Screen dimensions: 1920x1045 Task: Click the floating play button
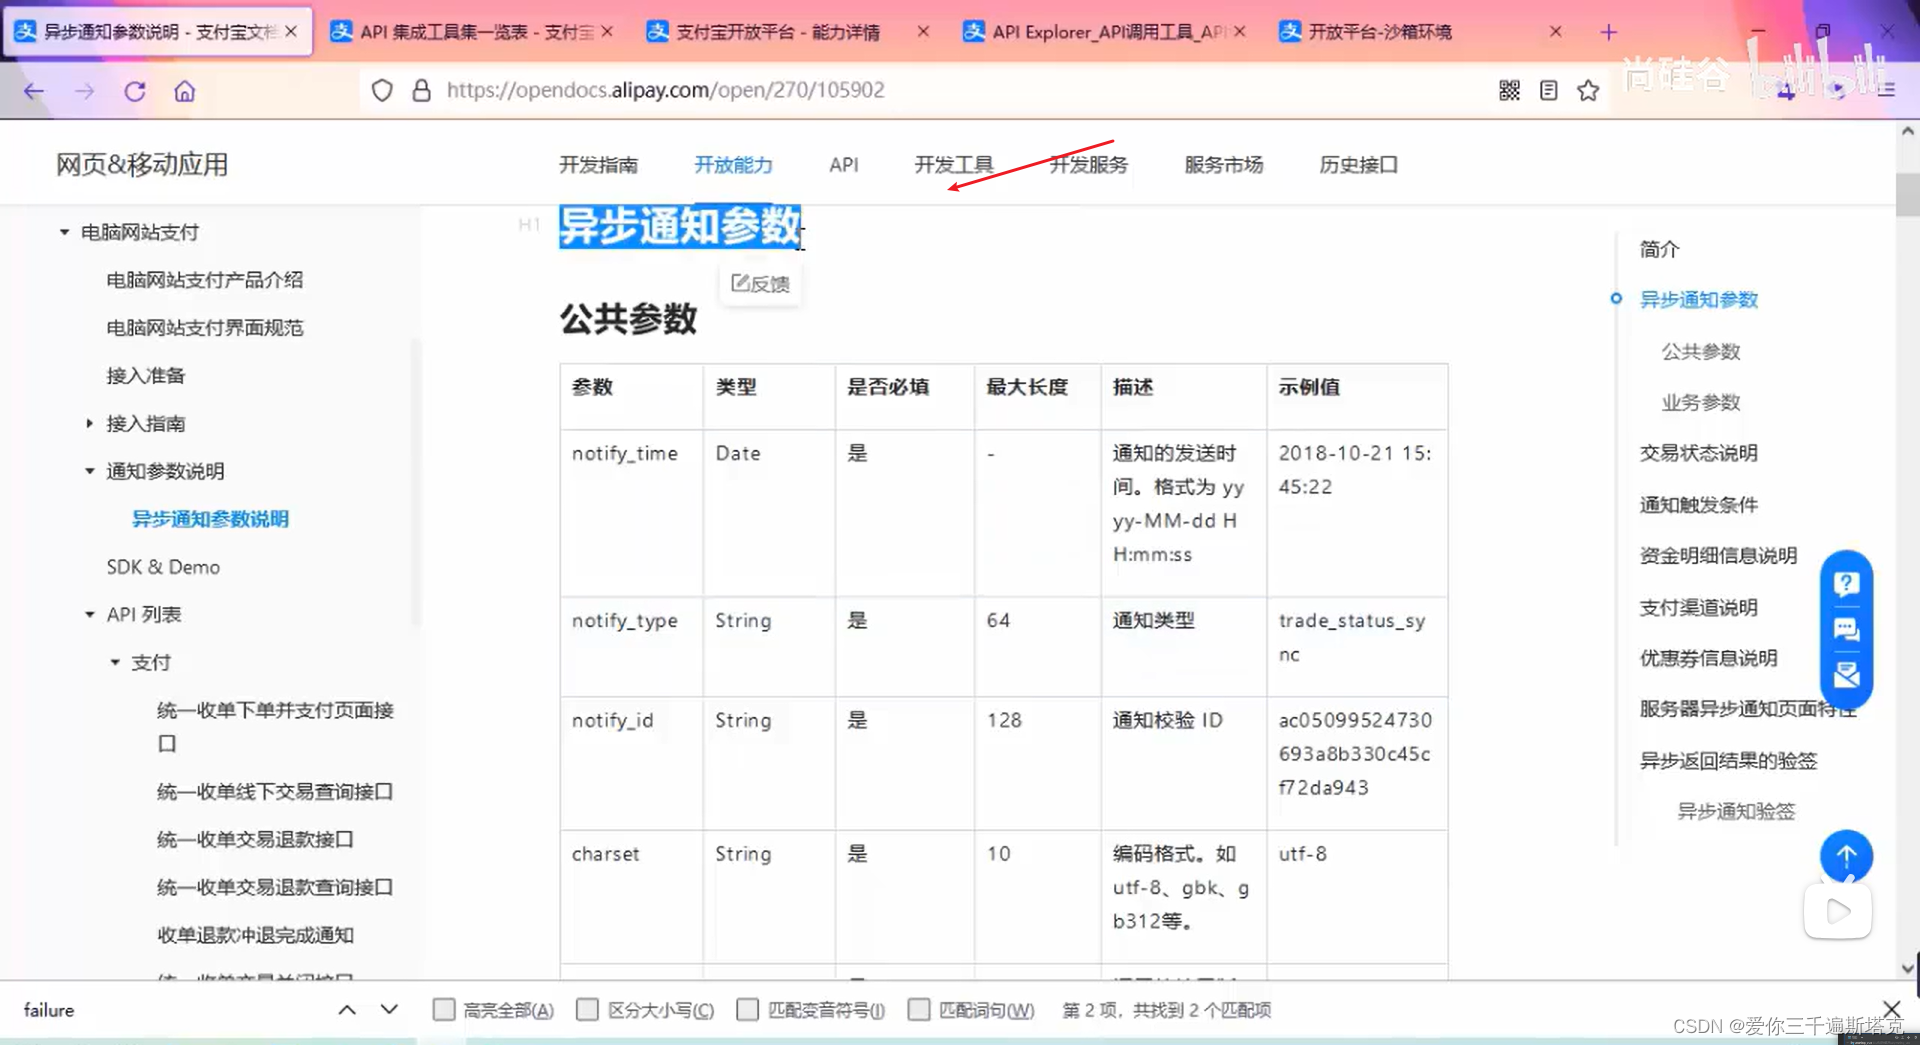tap(1838, 911)
